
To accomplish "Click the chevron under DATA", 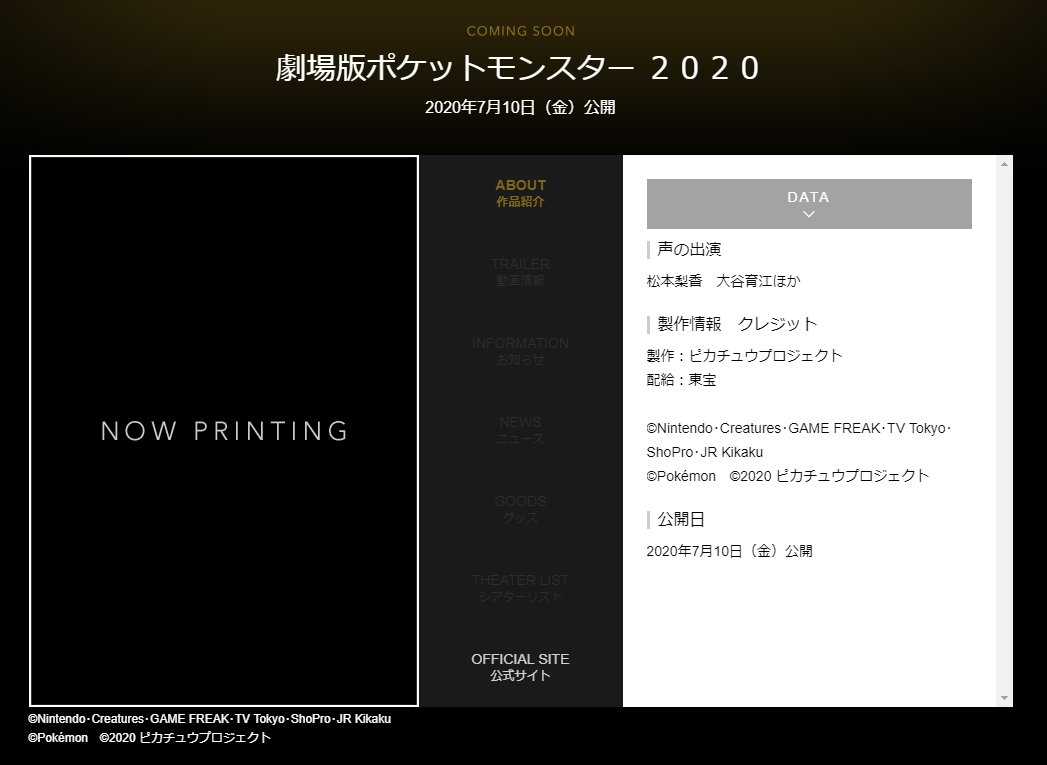I will pyautogui.click(x=809, y=214).
